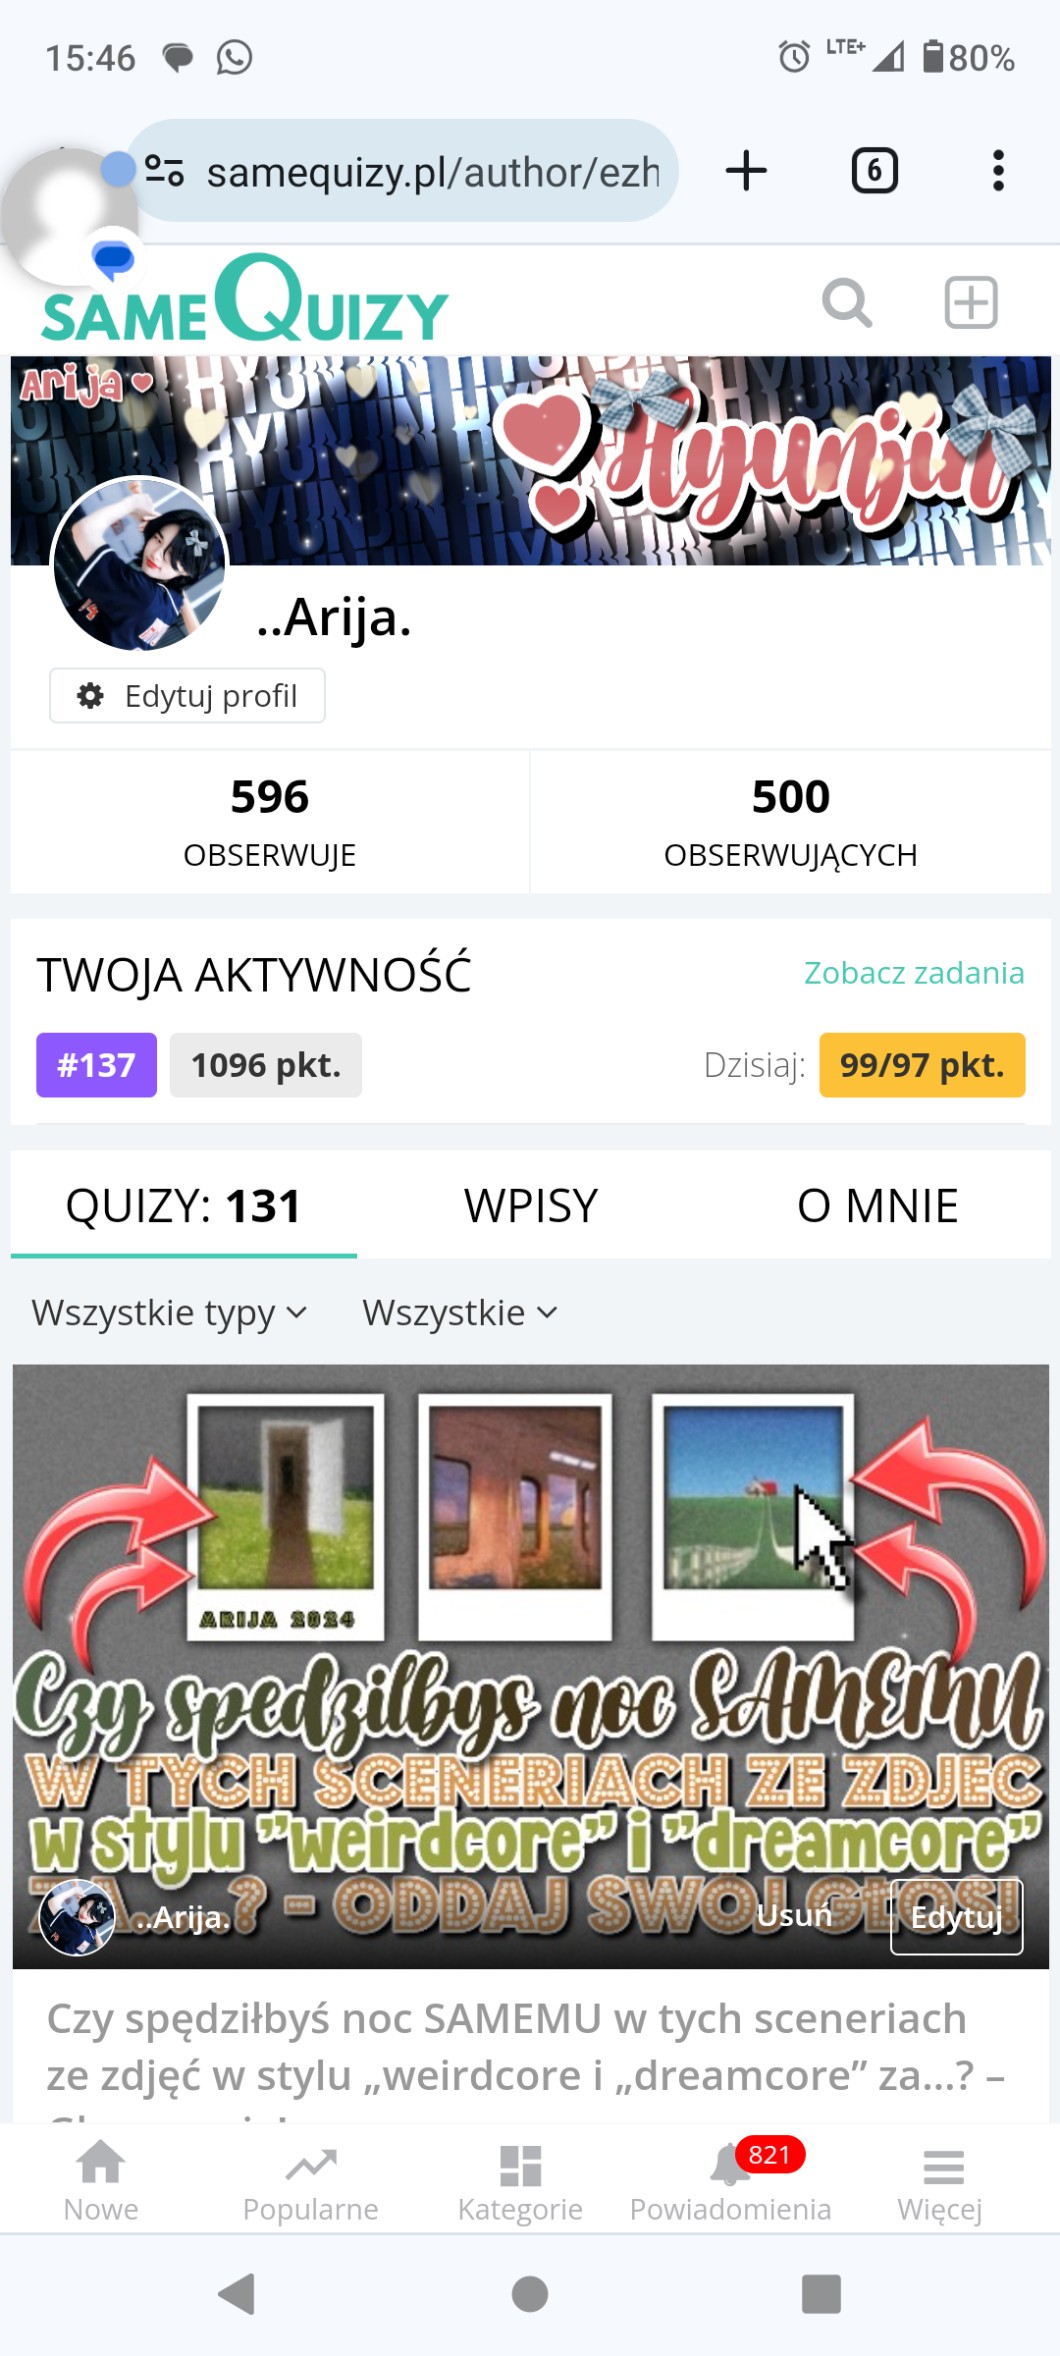Open the SameQuizy search magnifier
The width and height of the screenshot is (1060, 2356).
[847, 302]
